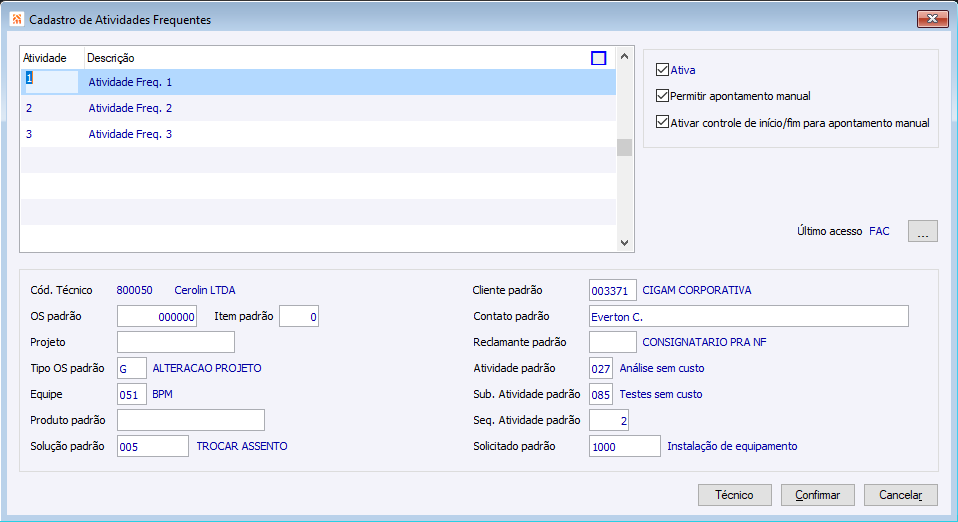Toggle Ativar controle de início/fim checkbox

662,122
